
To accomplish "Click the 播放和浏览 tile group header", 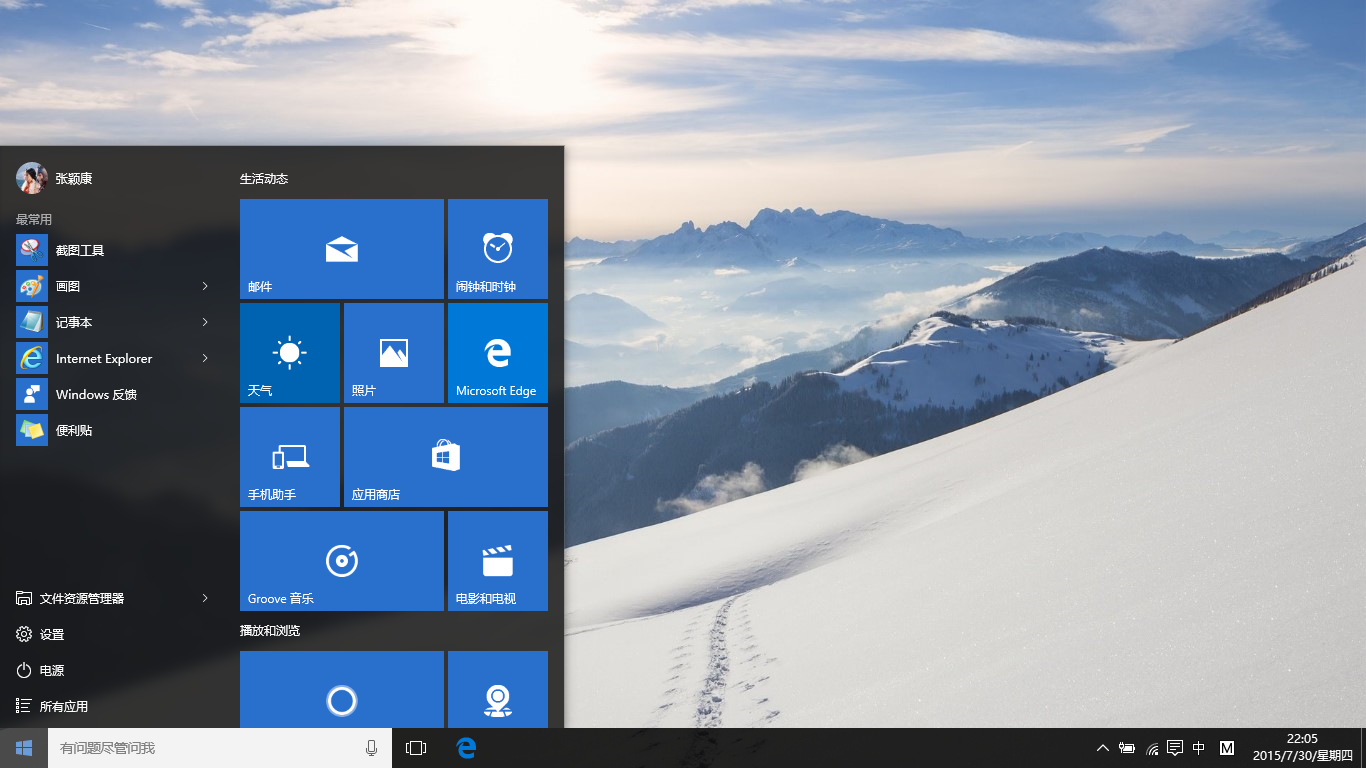I will pos(270,631).
